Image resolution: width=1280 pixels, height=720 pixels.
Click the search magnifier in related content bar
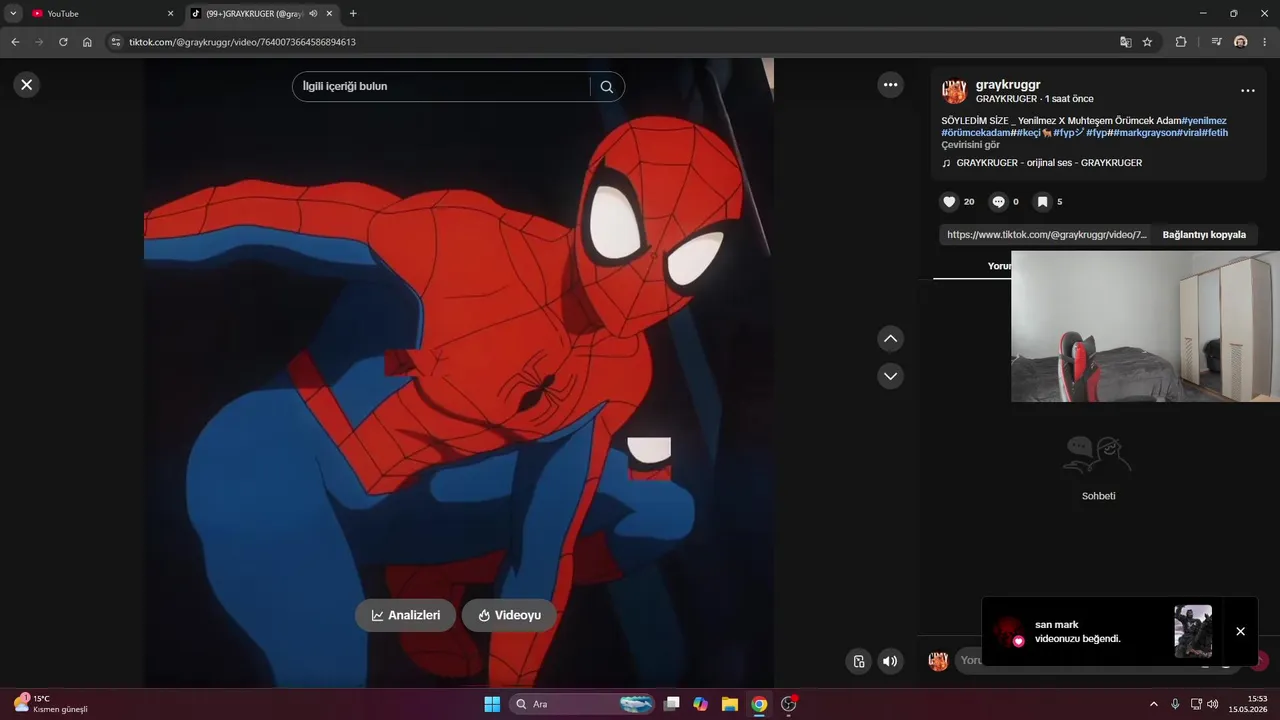point(607,87)
